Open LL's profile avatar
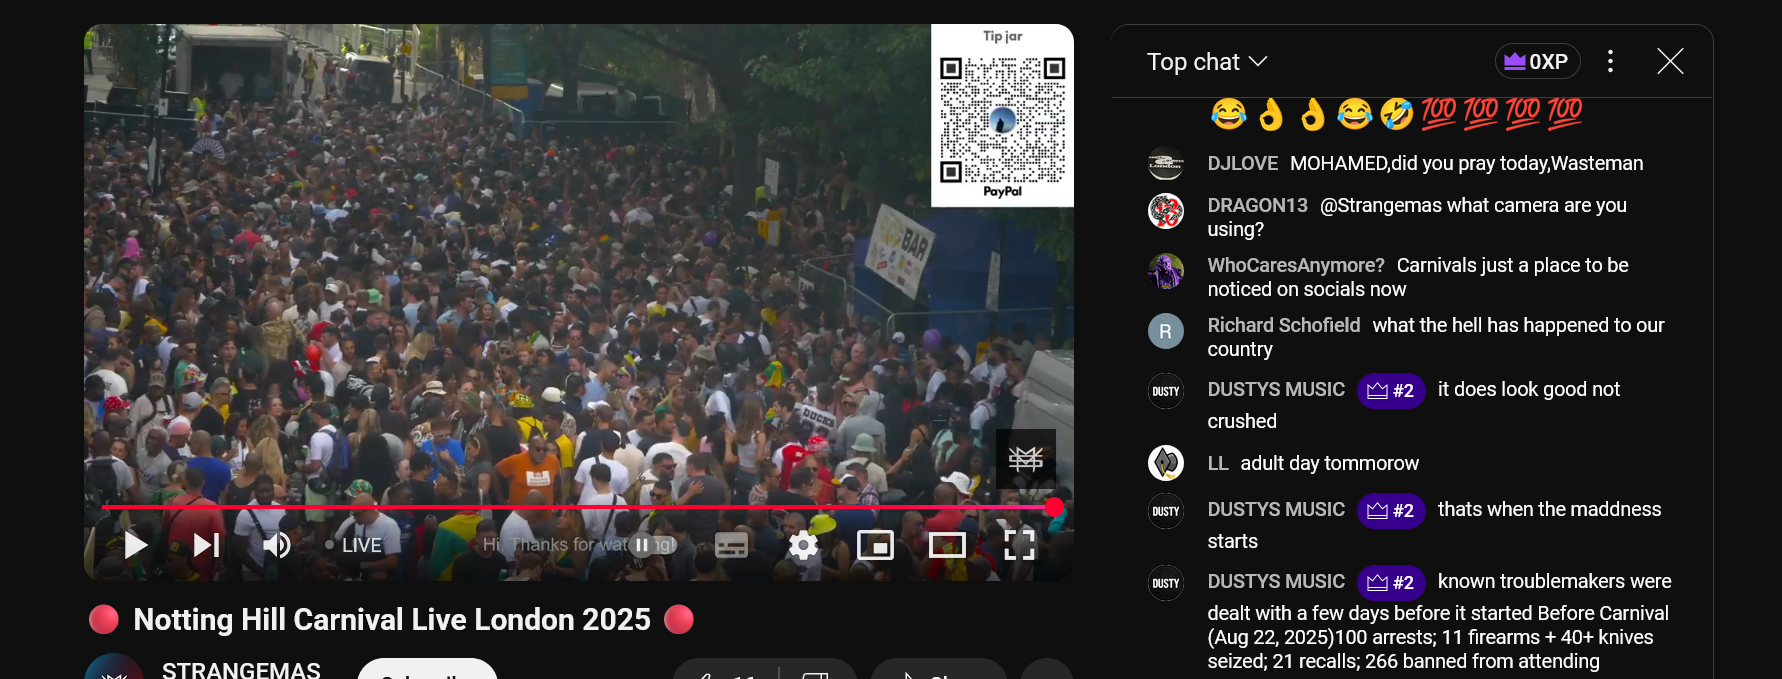The height and width of the screenshot is (679, 1782). pos(1166,463)
